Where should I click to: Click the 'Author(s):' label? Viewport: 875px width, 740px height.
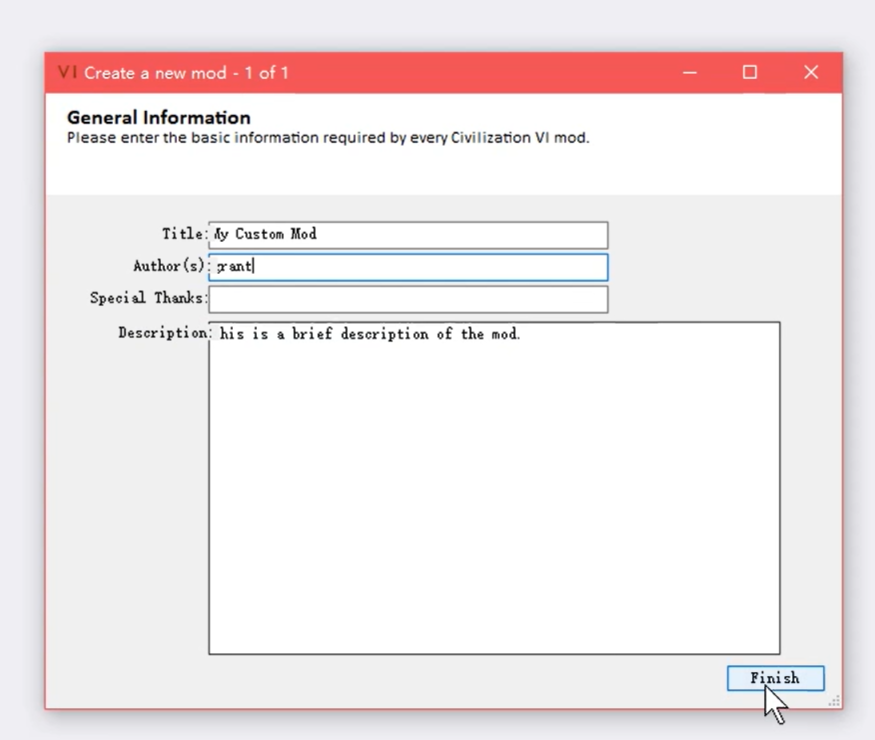170,266
